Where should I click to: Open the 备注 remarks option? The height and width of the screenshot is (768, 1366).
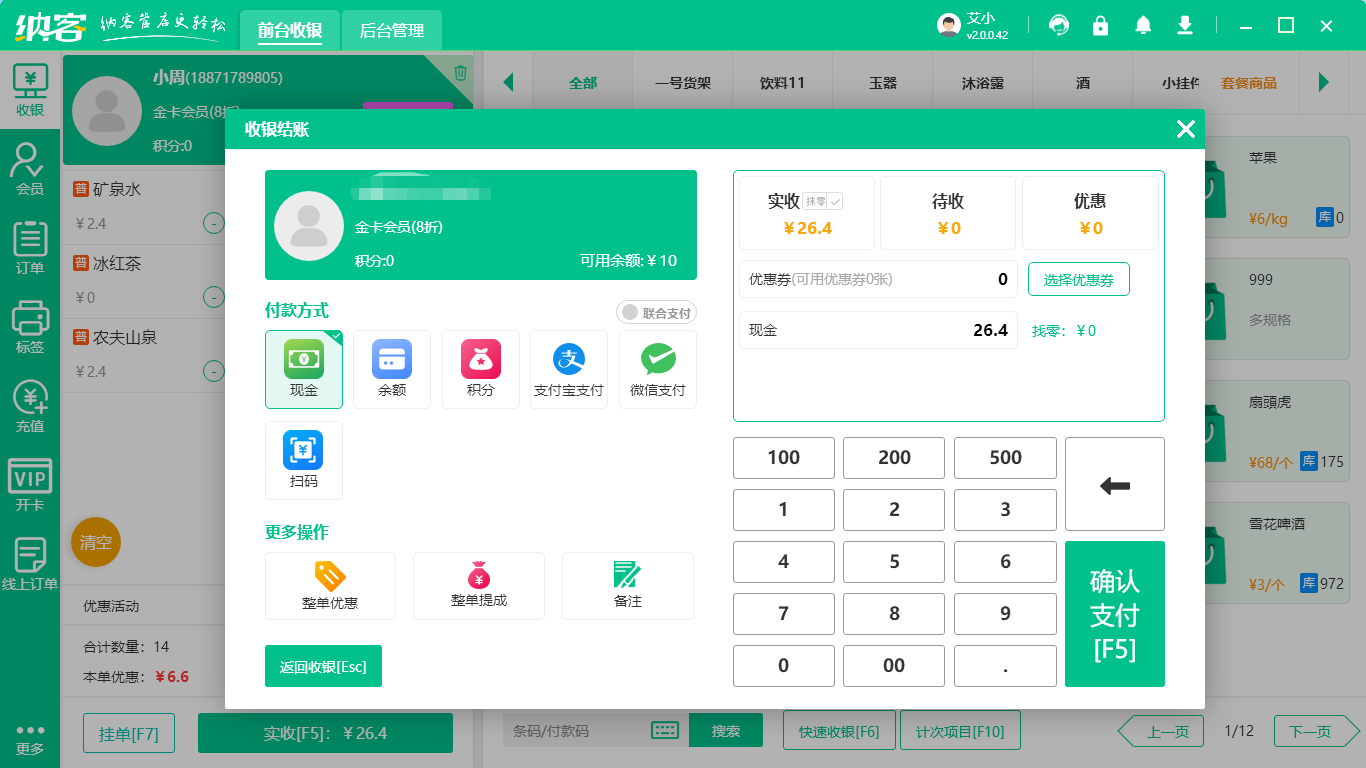pyautogui.click(x=627, y=586)
